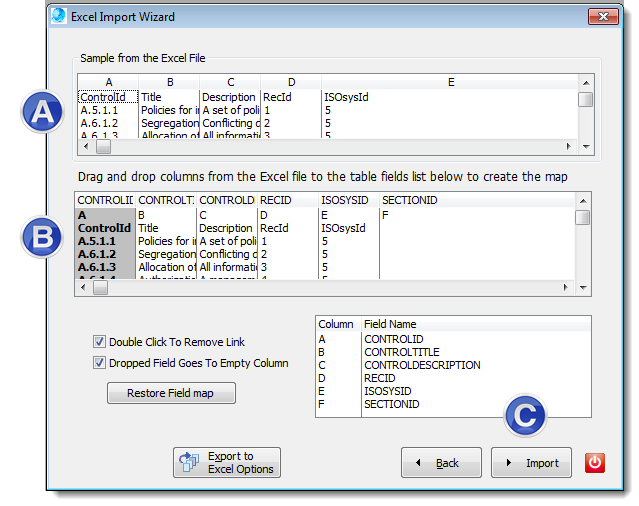
Task: Click the SECTIONID header in mapping grid
Action: (x=477, y=200)
